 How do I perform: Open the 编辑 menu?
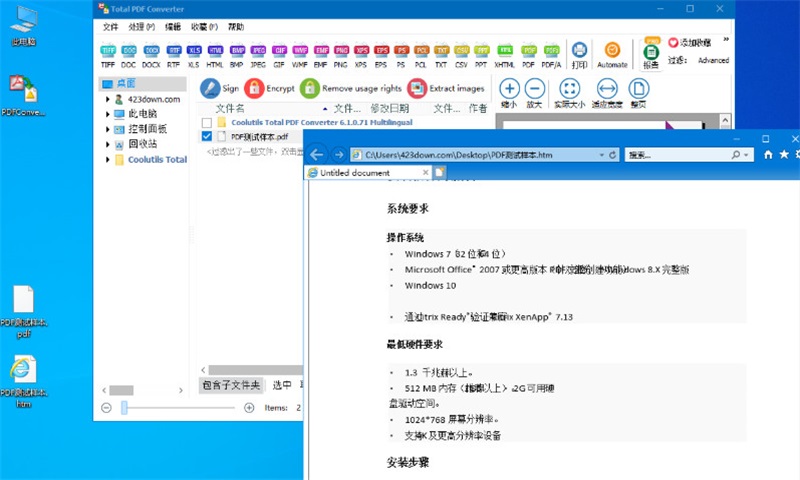click(173, 27)
